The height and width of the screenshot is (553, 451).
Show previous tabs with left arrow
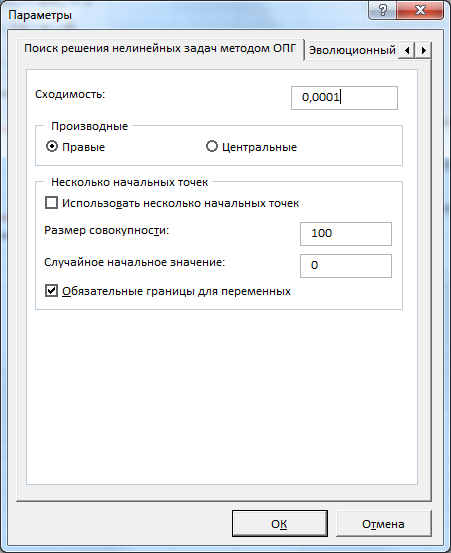(407, 50)
